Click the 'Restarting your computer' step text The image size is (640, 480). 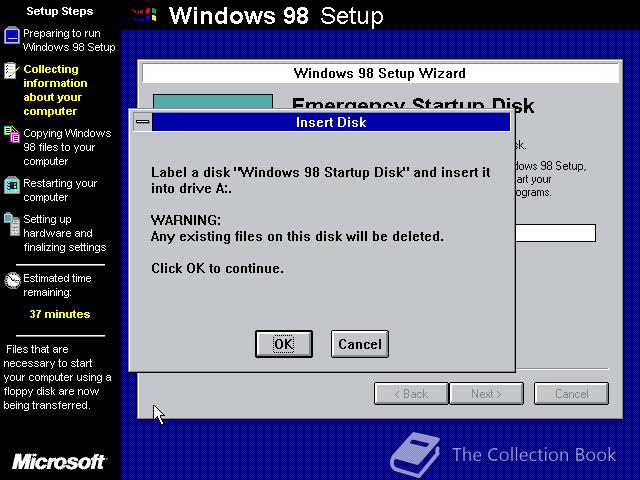pos(60,190)
